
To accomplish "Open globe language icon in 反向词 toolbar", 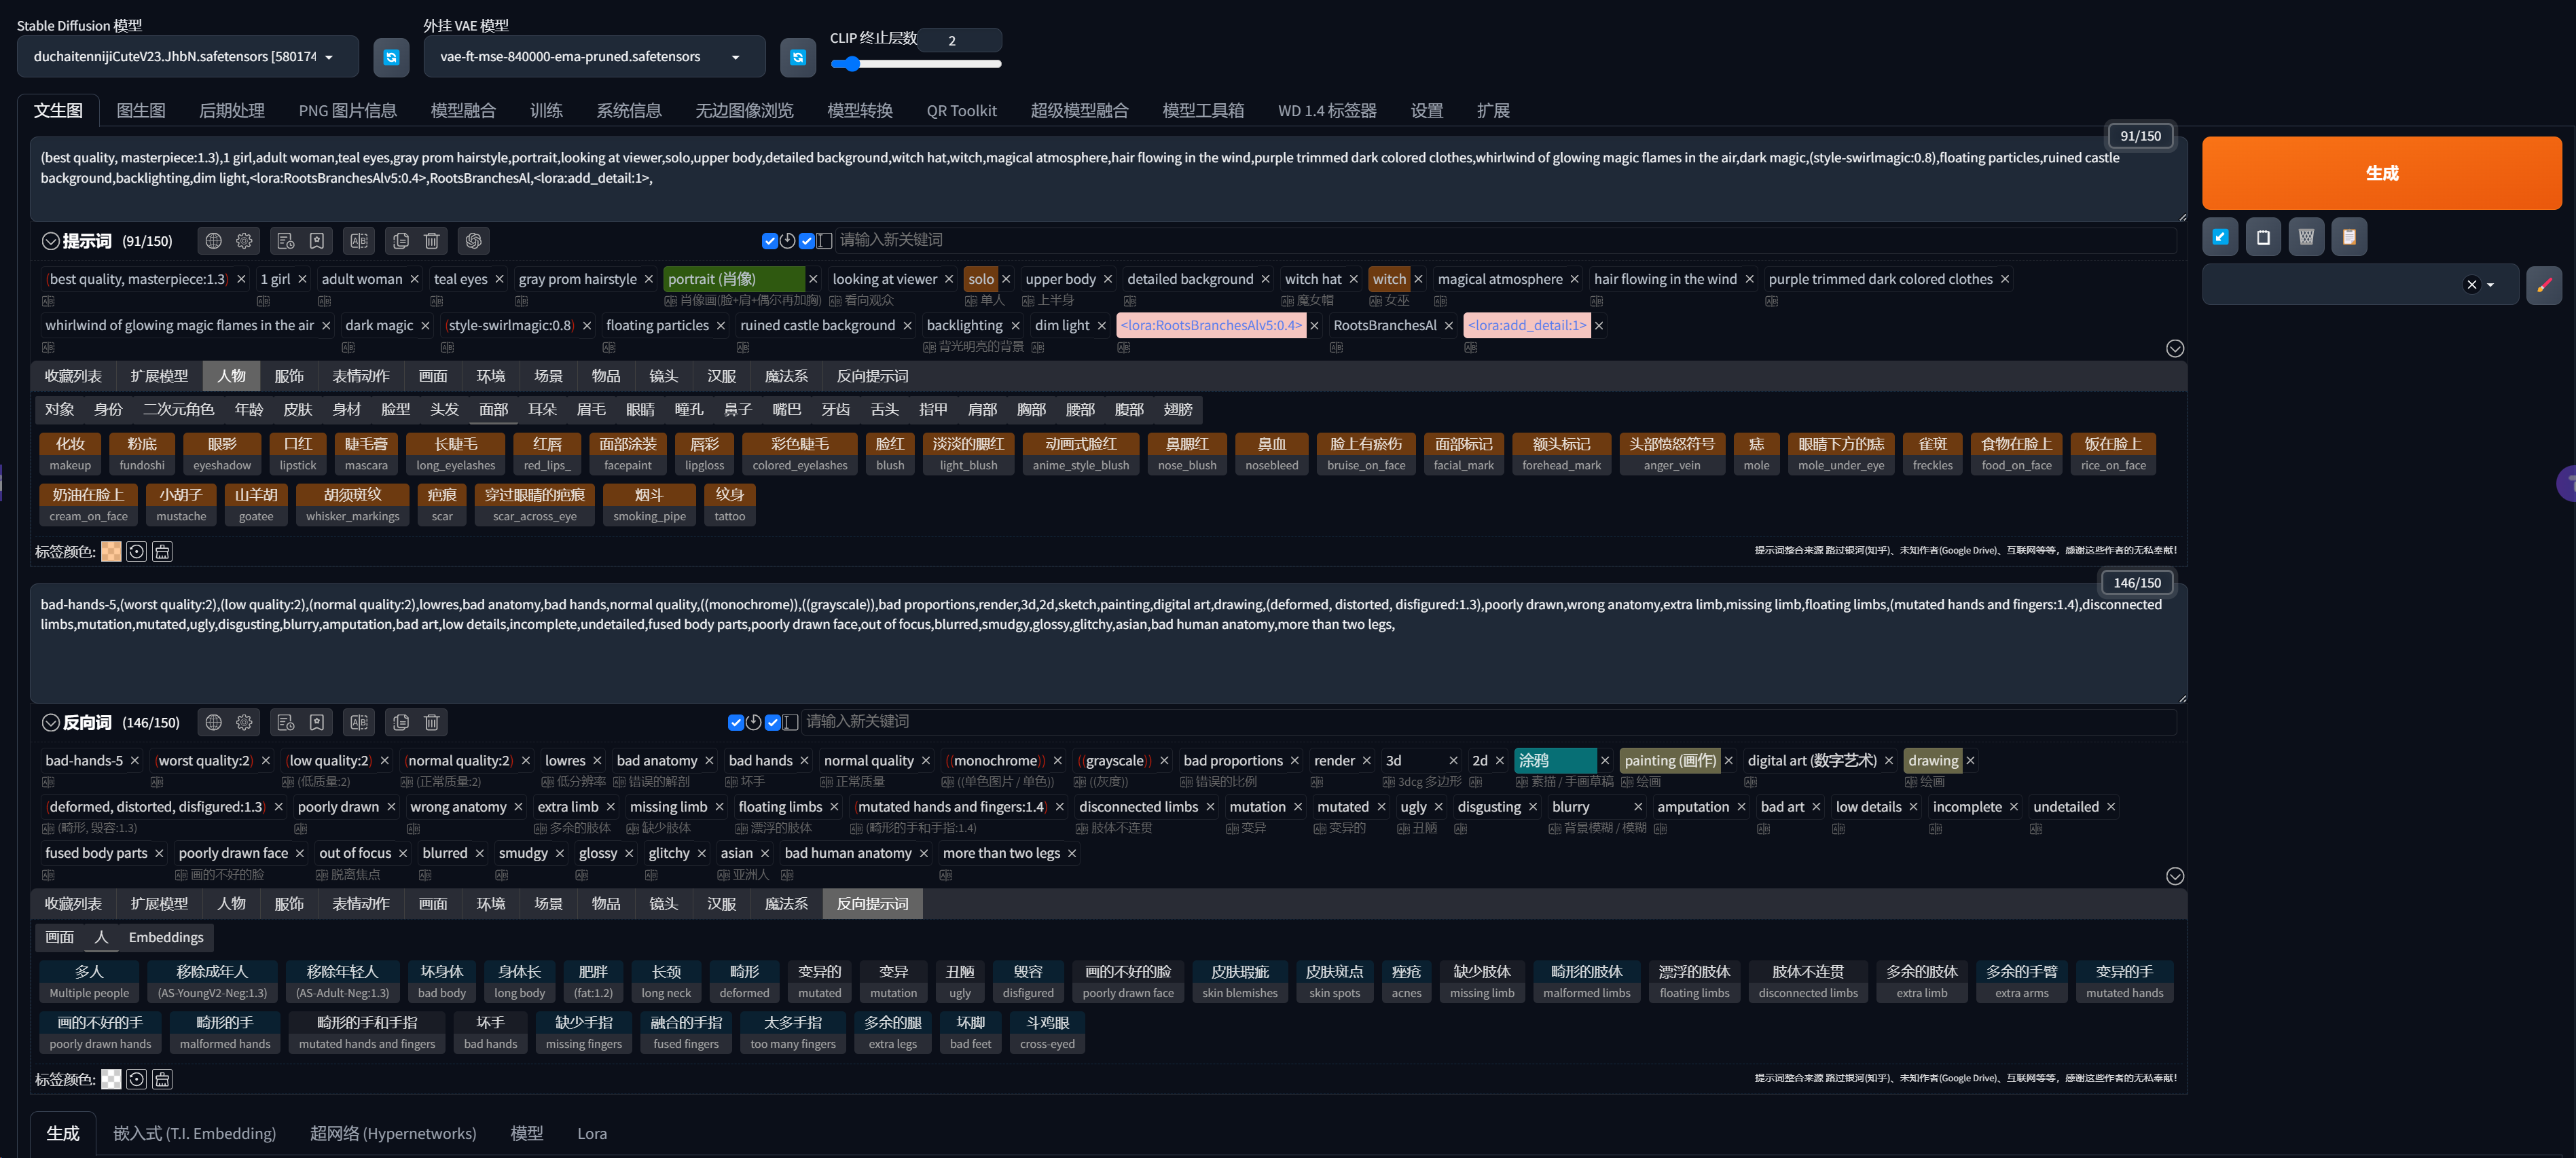I will (x=213, y=722).
